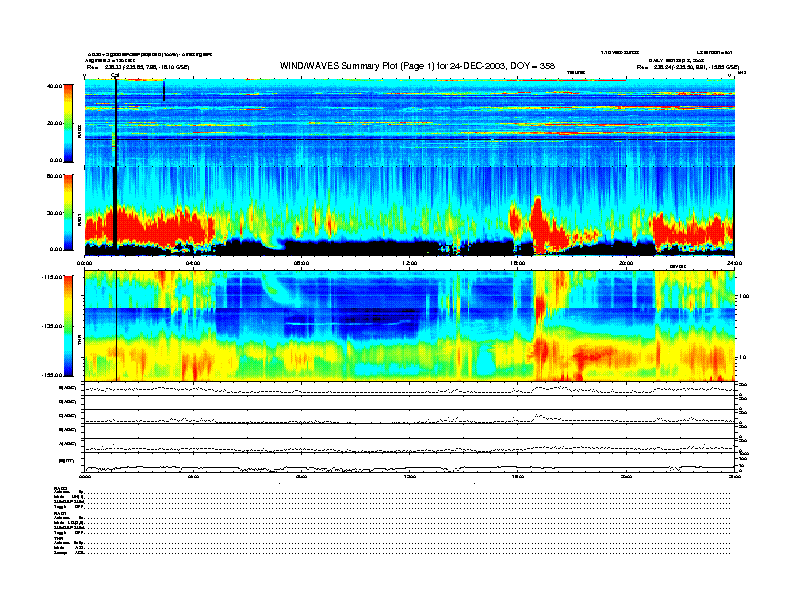Click the 04:00 tick label under RAD1 spectrogram
Viewport: 792px width, 612px height.
(x=193, y=263)
